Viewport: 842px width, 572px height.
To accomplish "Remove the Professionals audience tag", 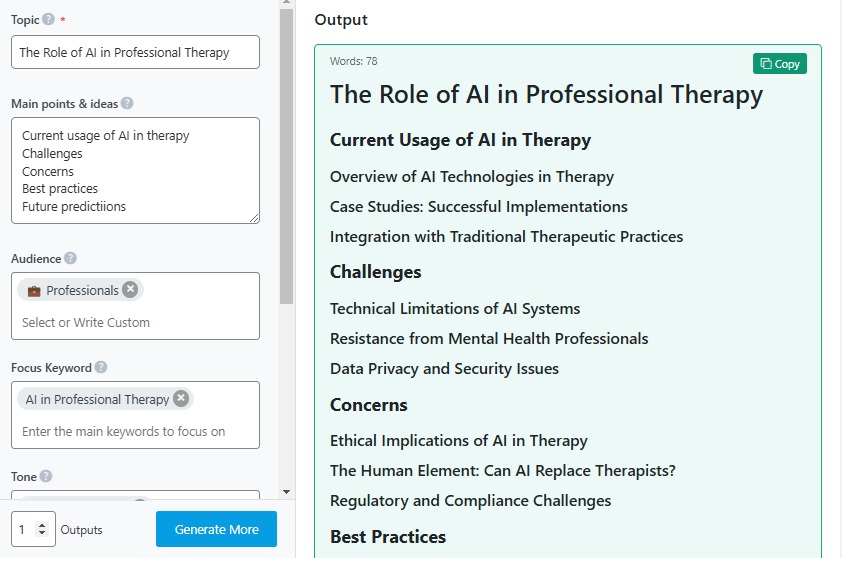I will 130,290.
